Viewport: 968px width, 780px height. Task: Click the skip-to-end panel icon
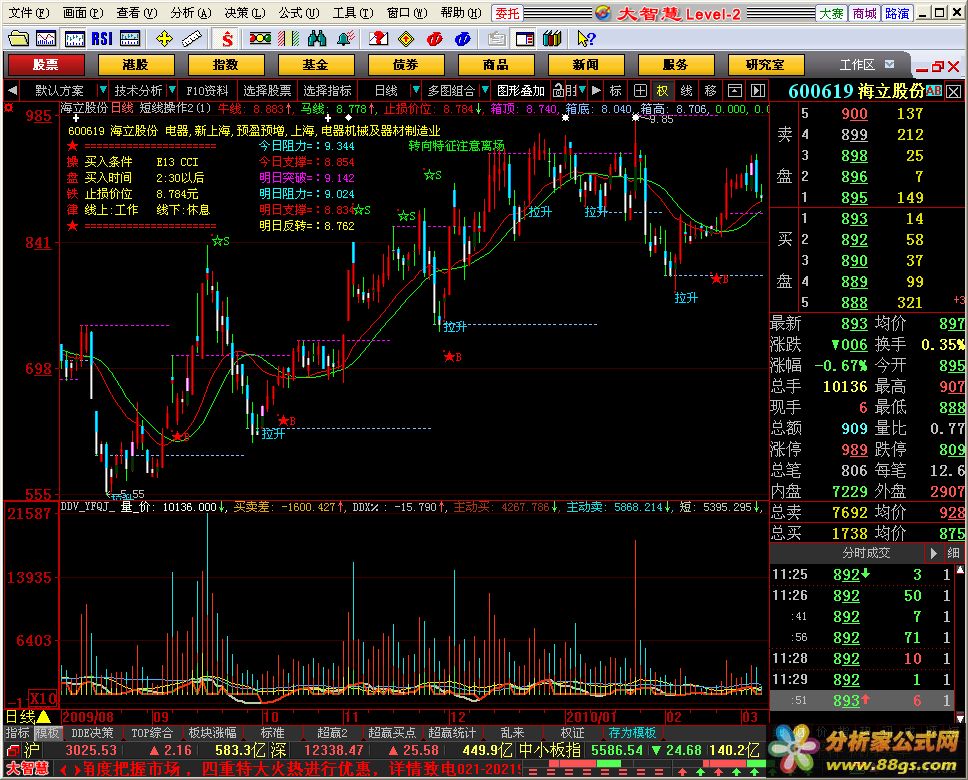(x=758, y=91)
